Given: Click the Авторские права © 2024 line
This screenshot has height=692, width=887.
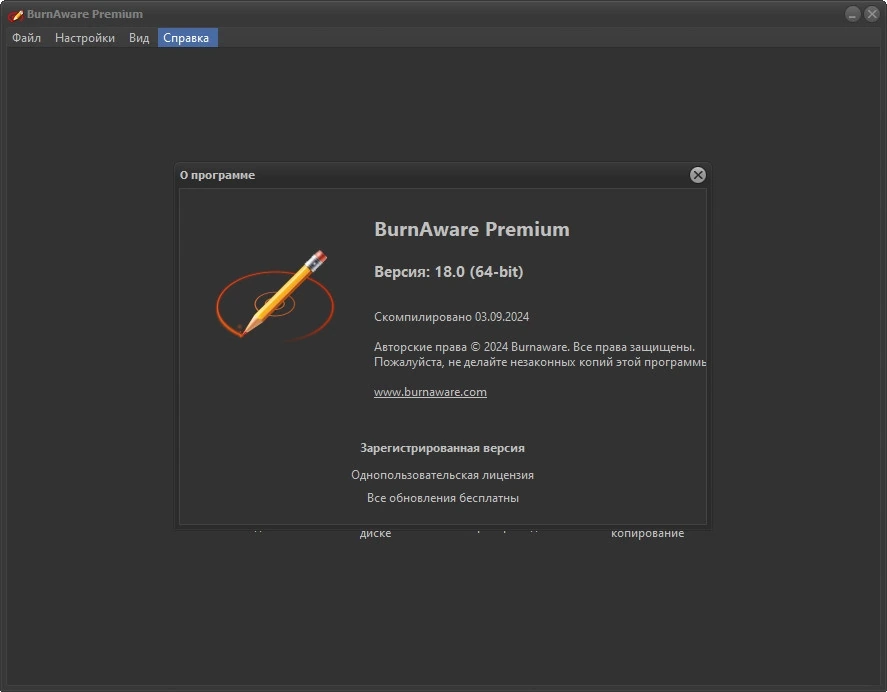Looking at the screenshot, I should click(x=534, y=347).
